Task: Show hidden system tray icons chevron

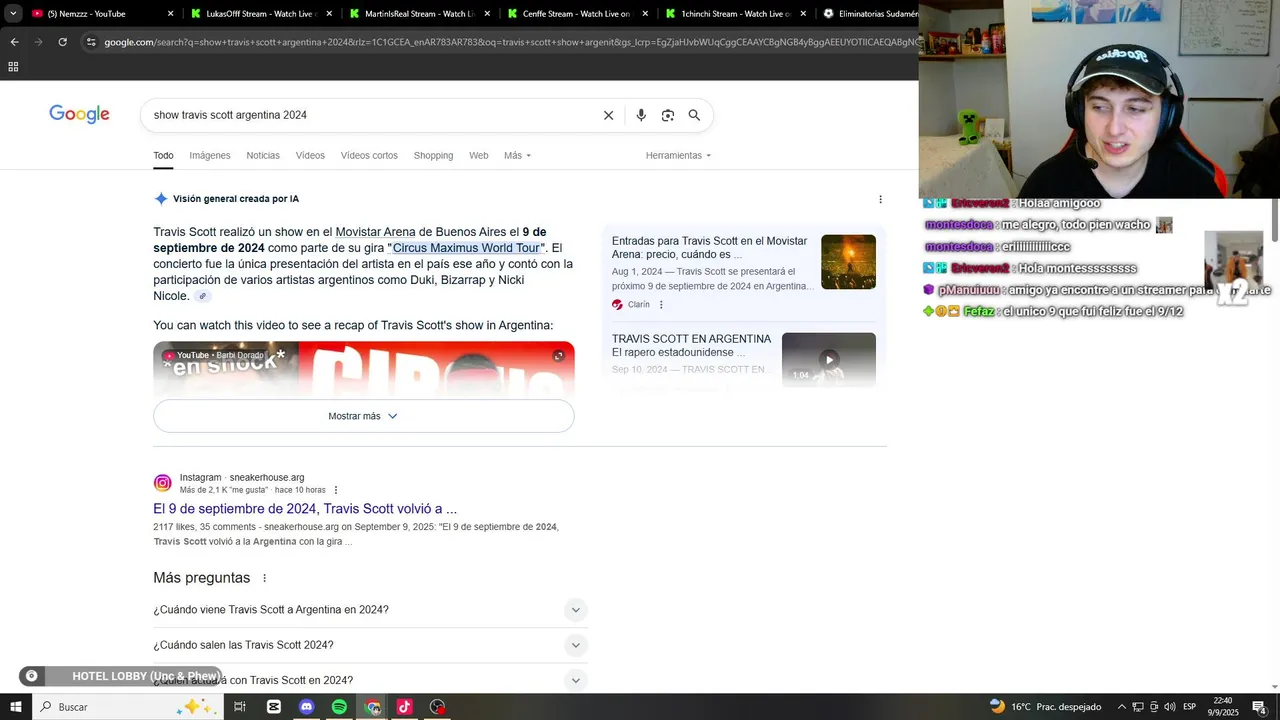Action: tap(1122, 707)
